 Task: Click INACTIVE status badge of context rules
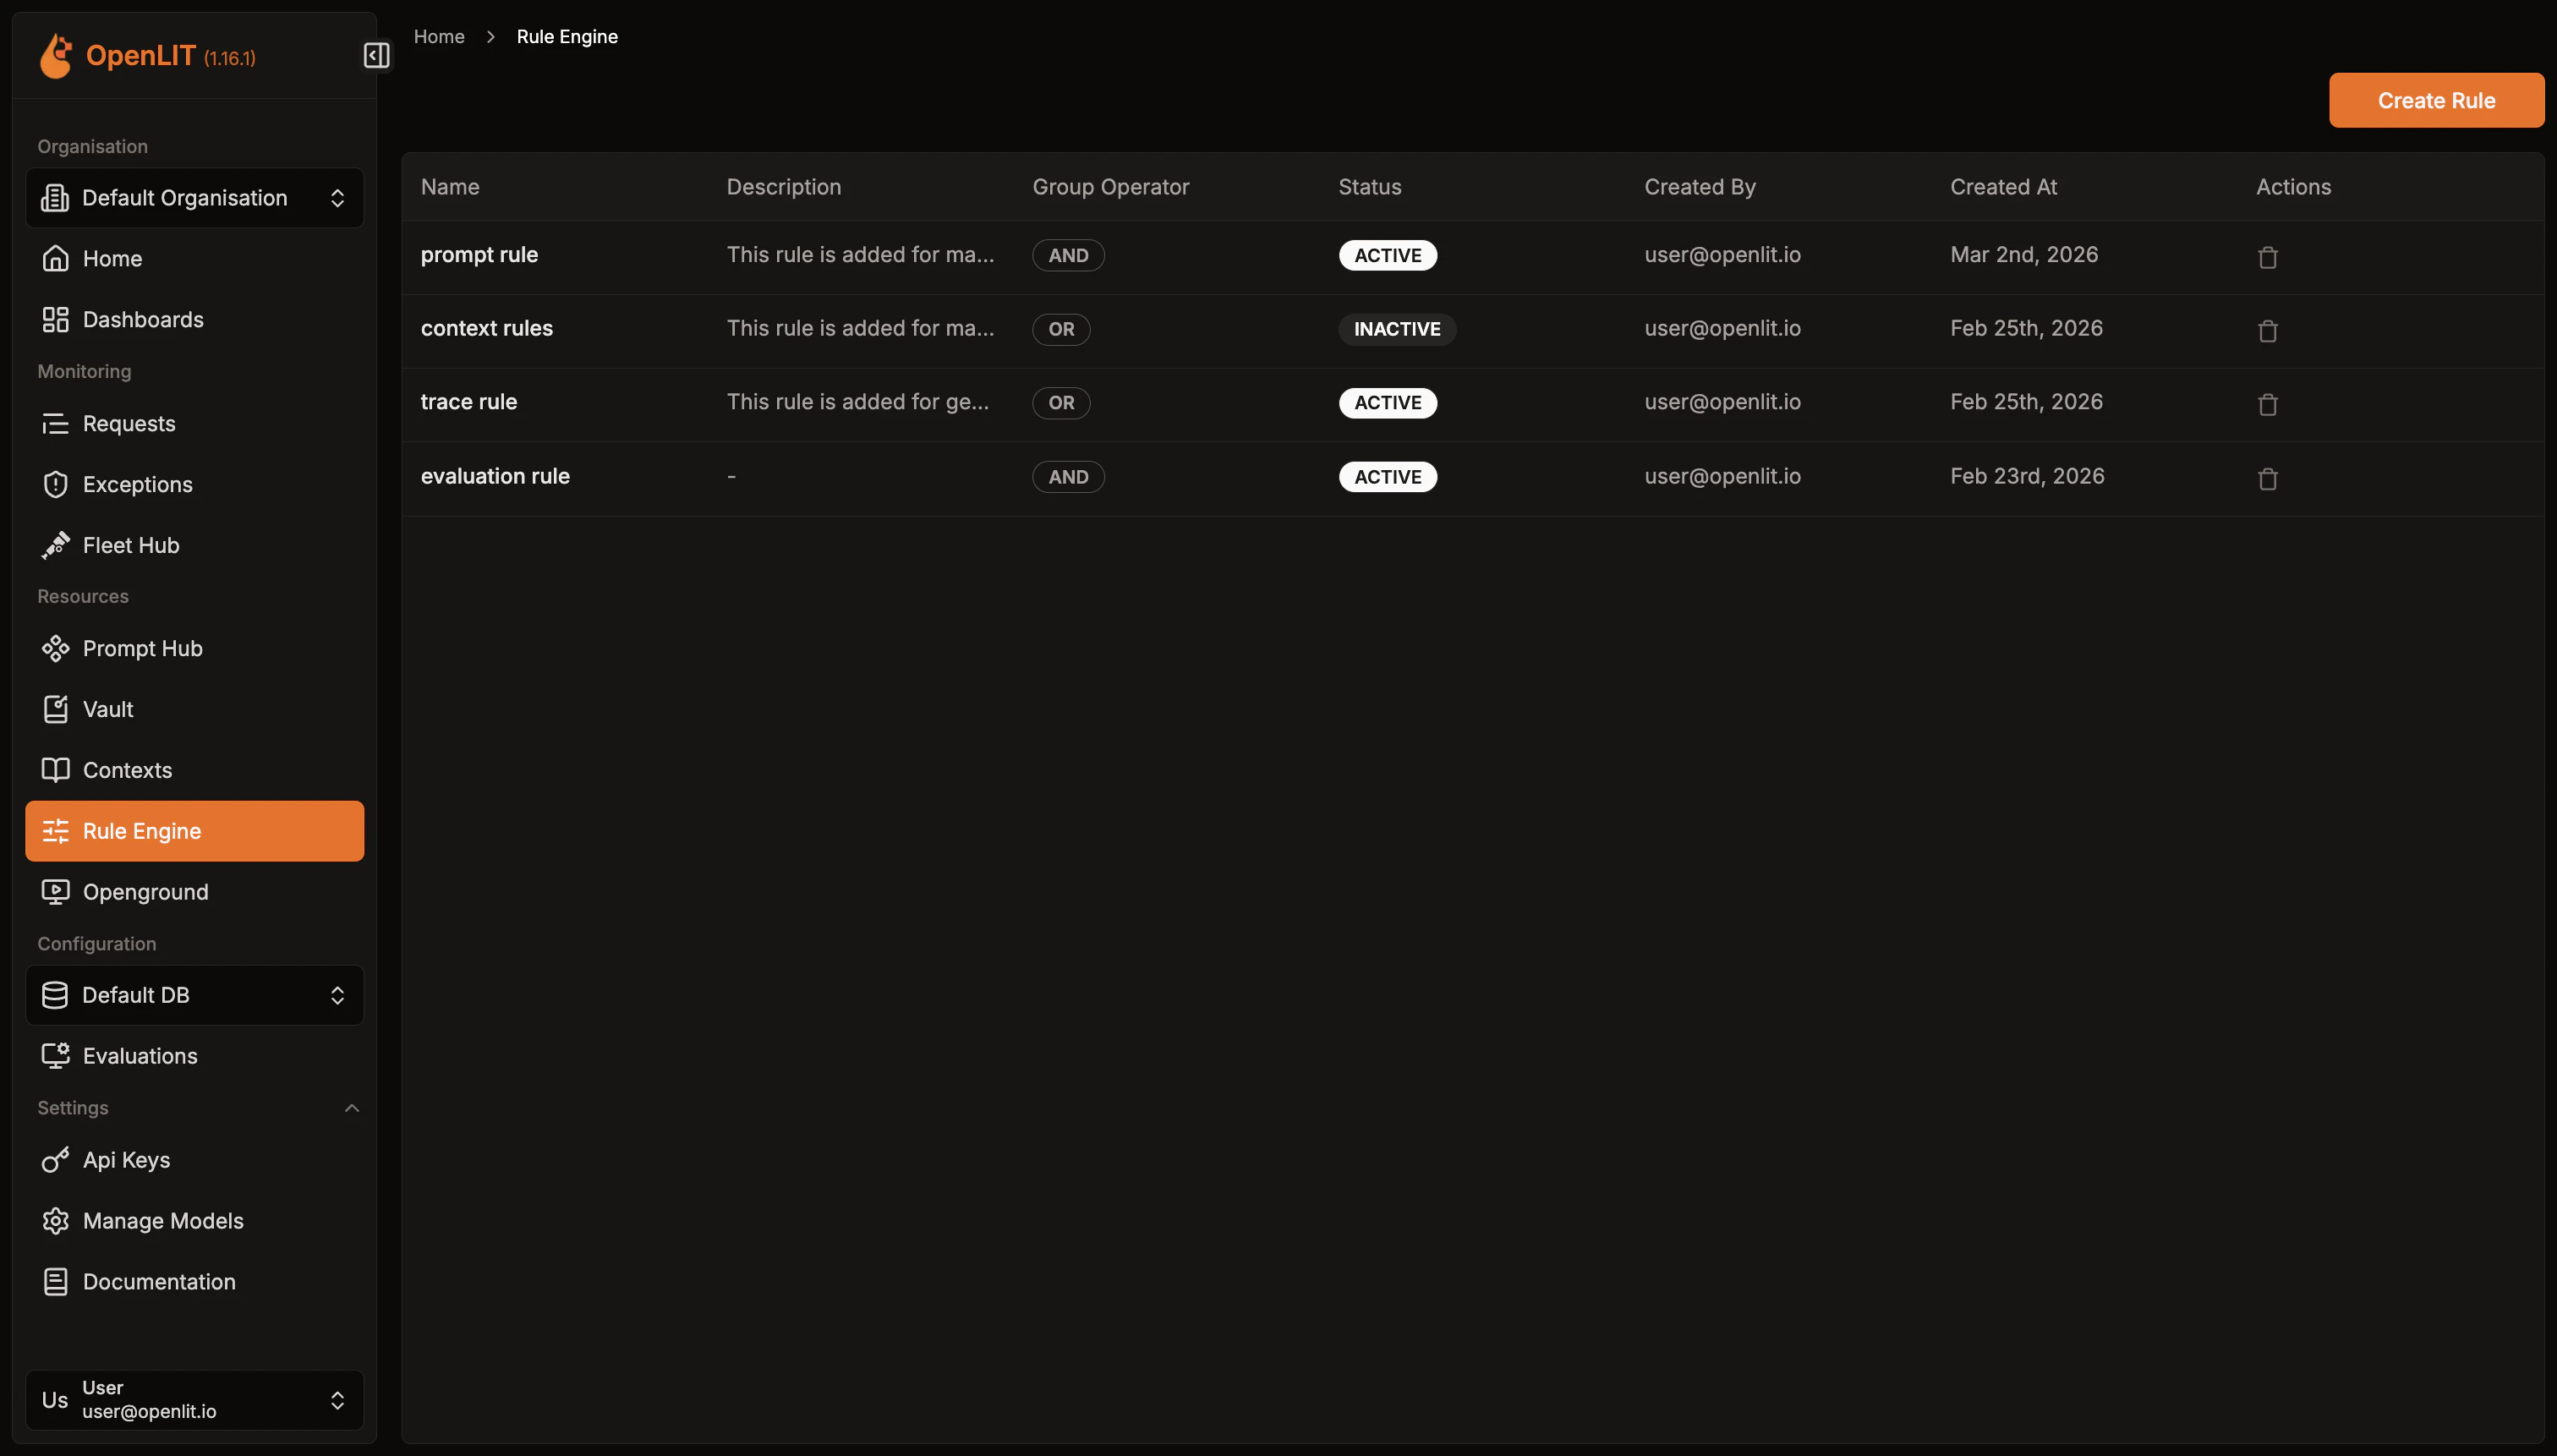(x=1396, y=329)
